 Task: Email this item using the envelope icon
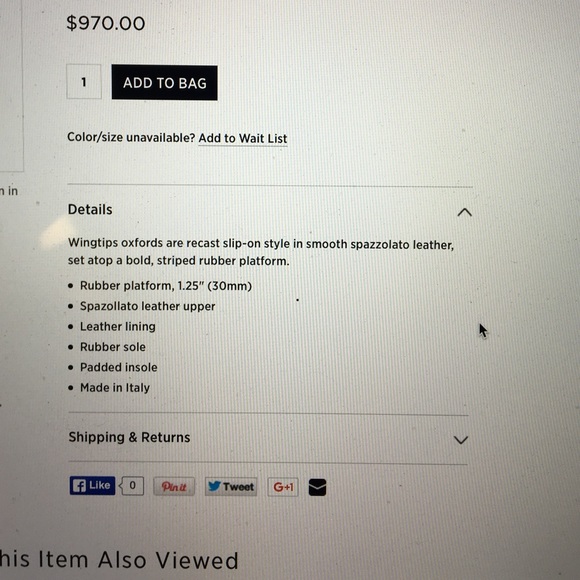tap(317, 487)
